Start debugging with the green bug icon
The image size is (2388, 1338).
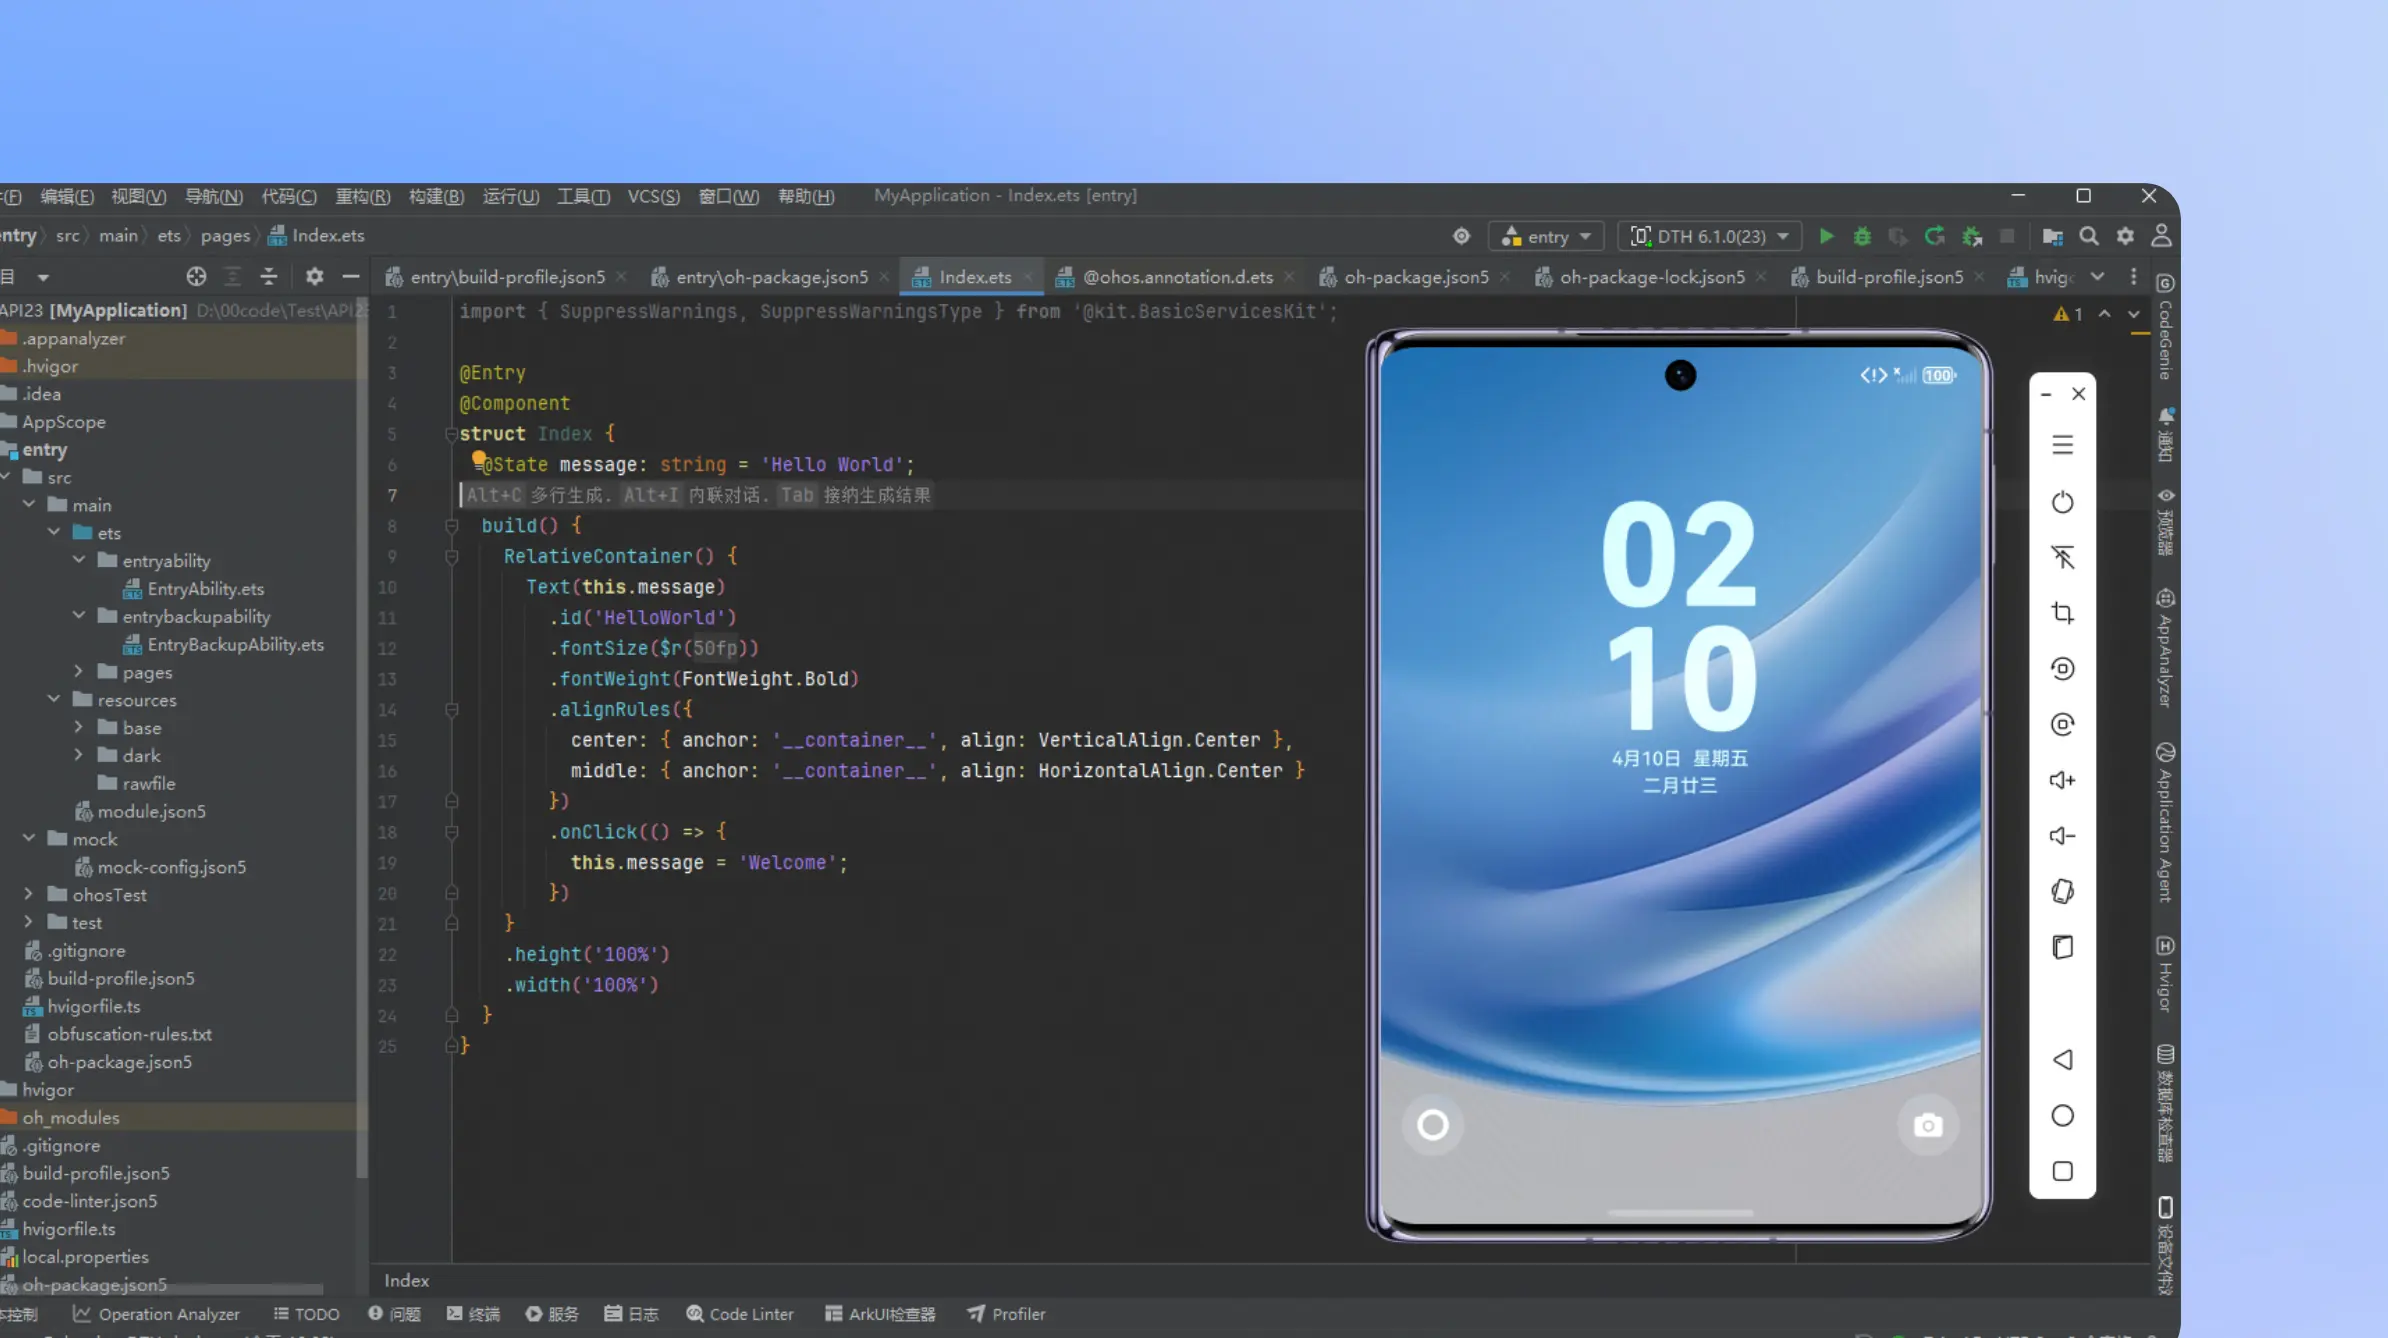pyautogui.click(x=1862, y=236)
